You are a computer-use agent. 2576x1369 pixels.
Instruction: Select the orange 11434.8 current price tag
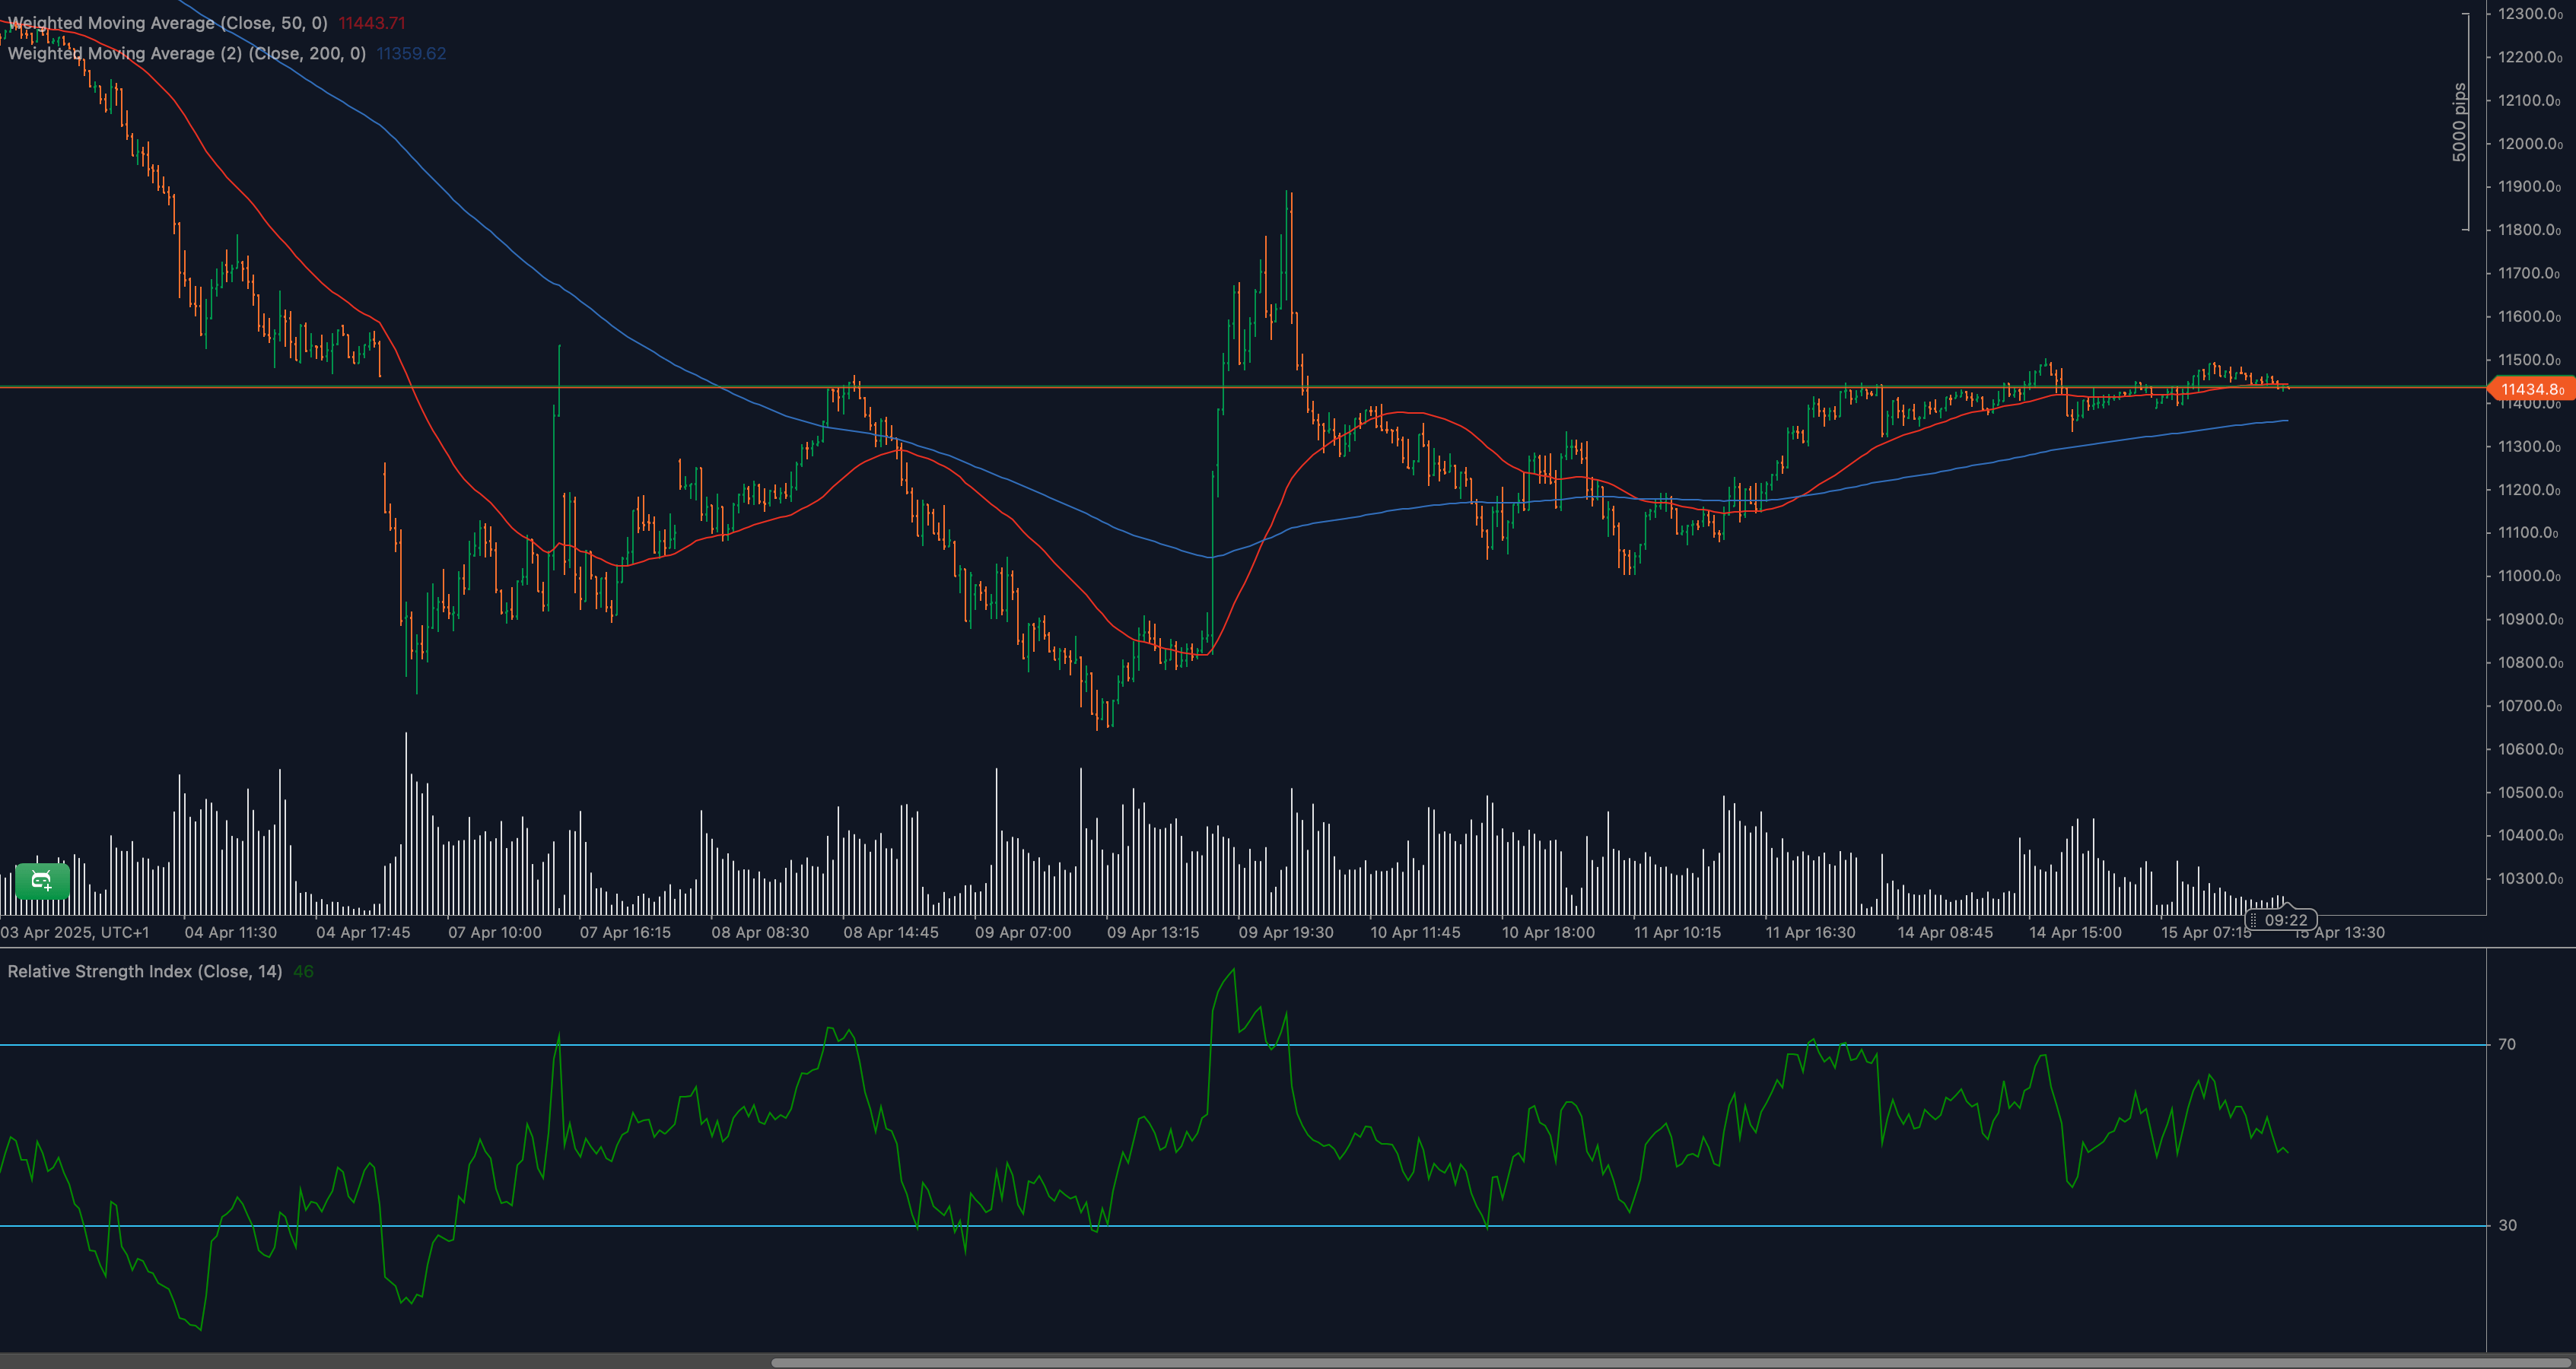coord(2531,389)
